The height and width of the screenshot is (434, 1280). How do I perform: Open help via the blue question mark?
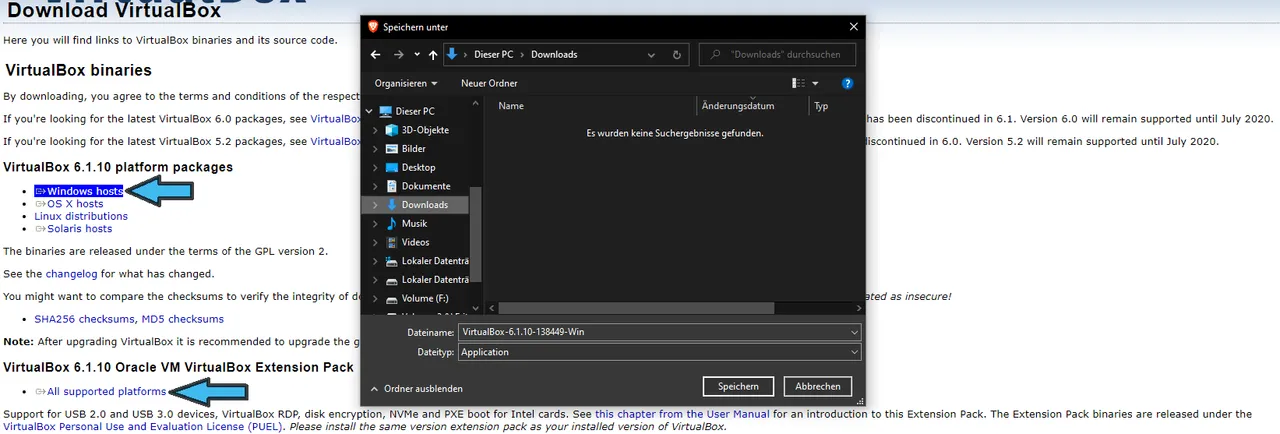tap(847, 83)
